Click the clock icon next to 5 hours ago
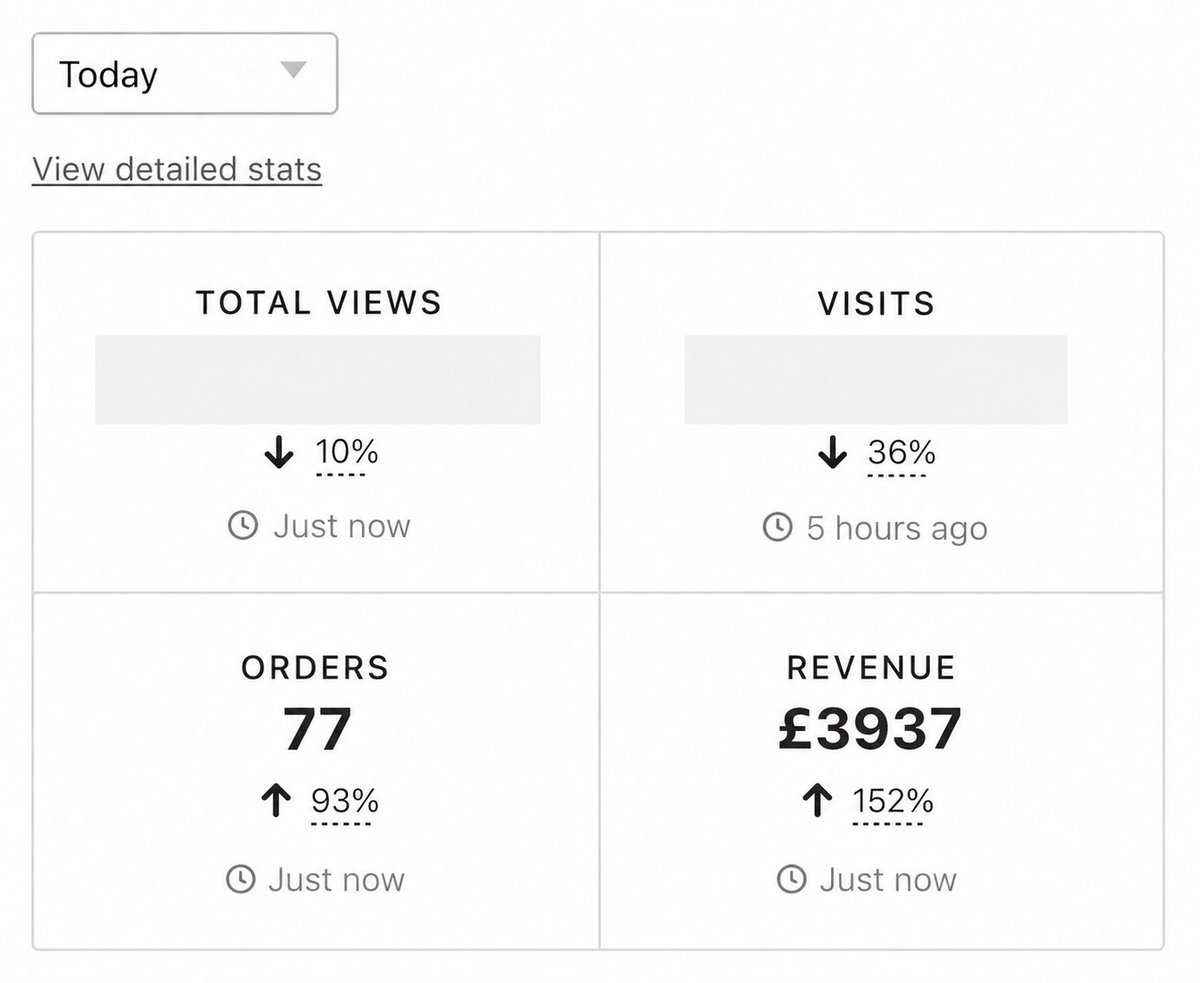The image size is (1200, 983). click(777, 527)
